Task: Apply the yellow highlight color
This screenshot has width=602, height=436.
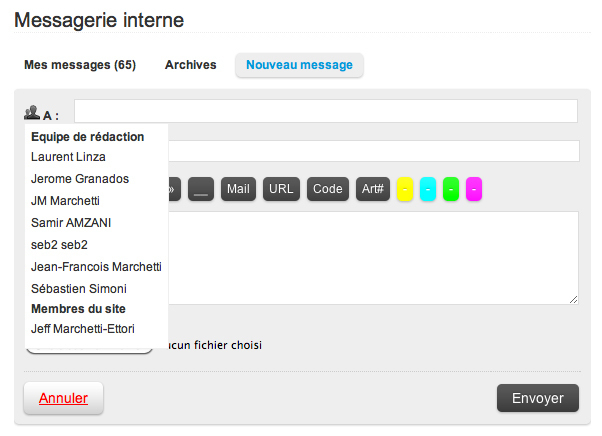Action: tap(405, 189)
